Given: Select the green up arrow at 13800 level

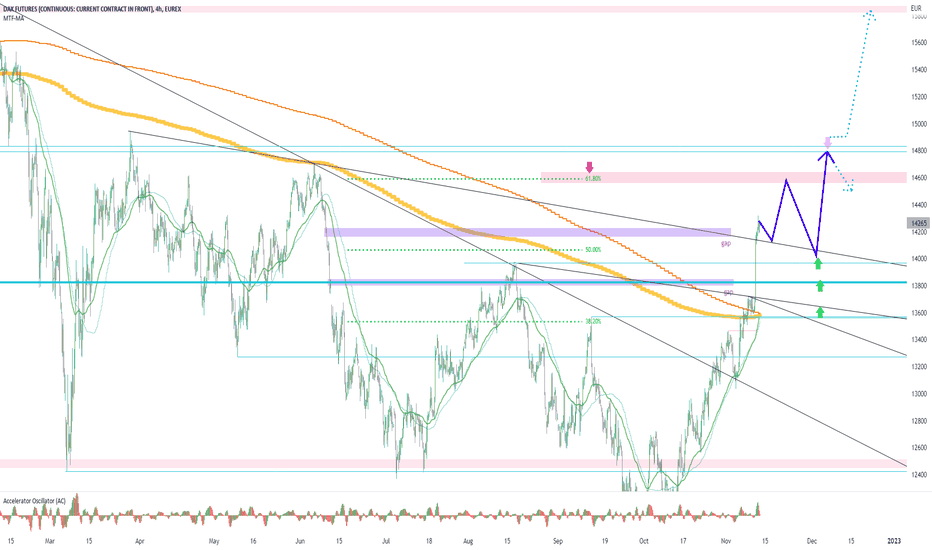Looking at the screenshot, I should coord(820,286).
